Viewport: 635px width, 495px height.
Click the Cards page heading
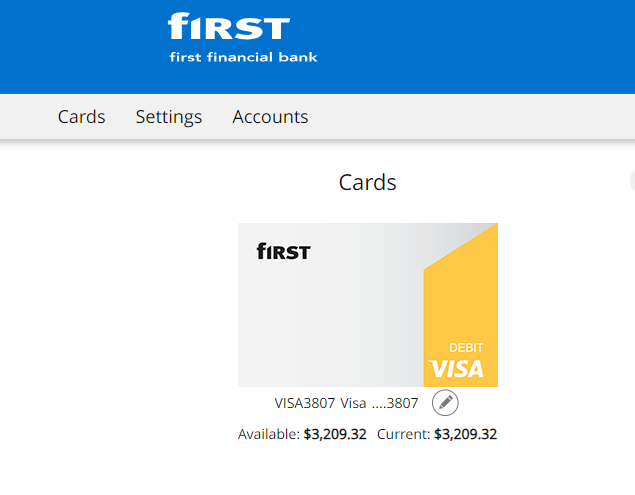click(367, 182)
